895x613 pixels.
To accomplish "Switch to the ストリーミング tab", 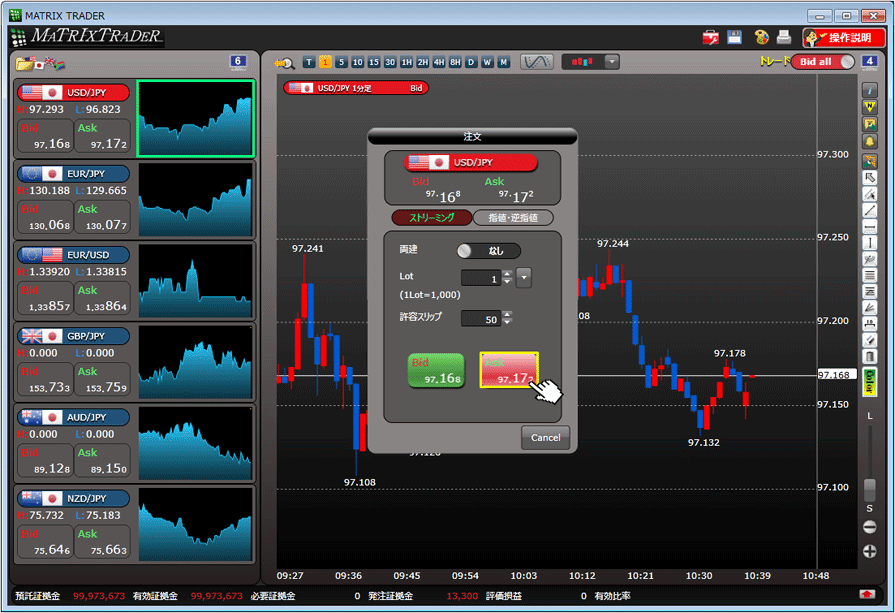I will 432,217.
